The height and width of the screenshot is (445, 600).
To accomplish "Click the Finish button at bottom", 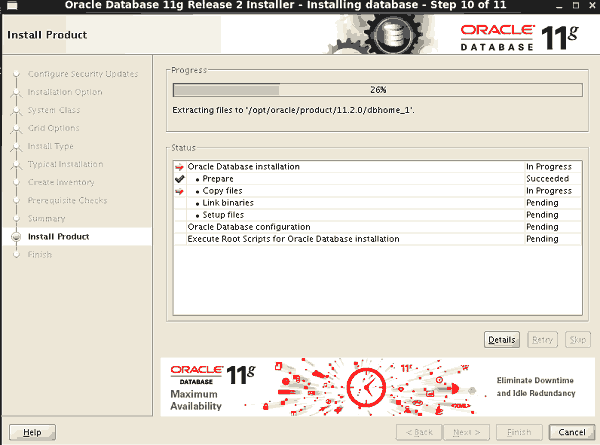I will (x=519, y=432).
